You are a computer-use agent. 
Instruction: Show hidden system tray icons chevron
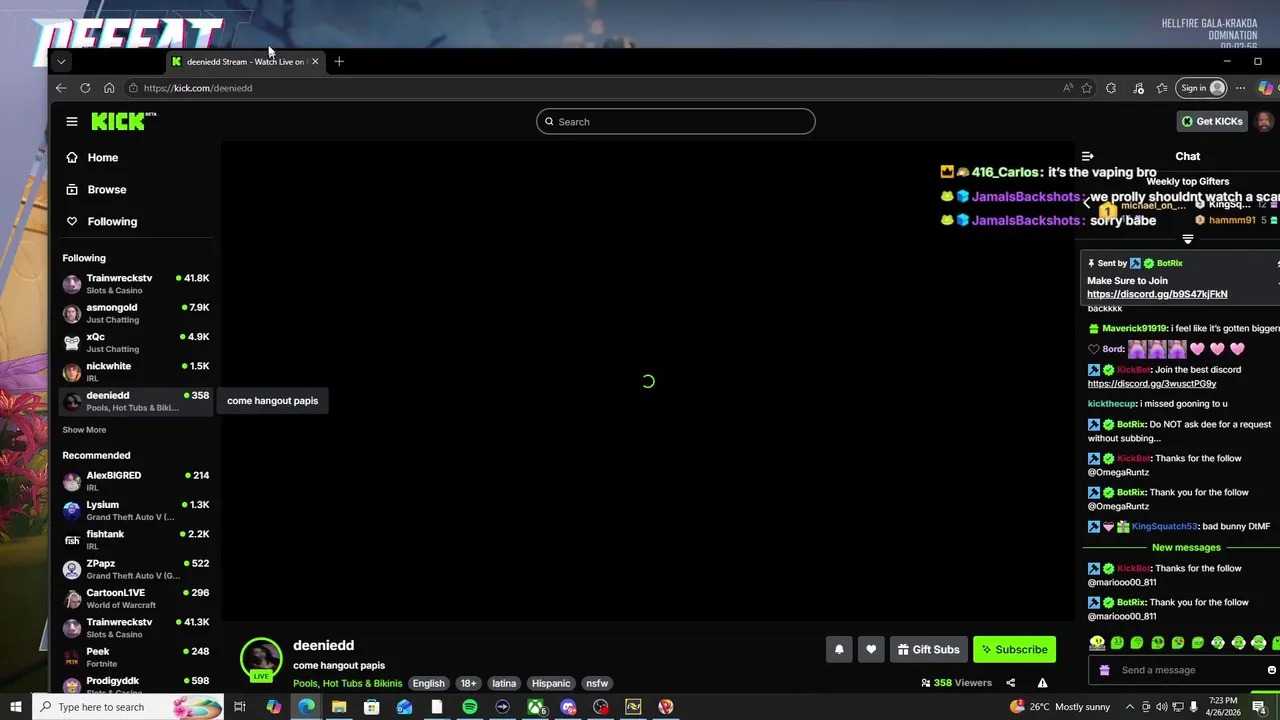point(1130,707)
